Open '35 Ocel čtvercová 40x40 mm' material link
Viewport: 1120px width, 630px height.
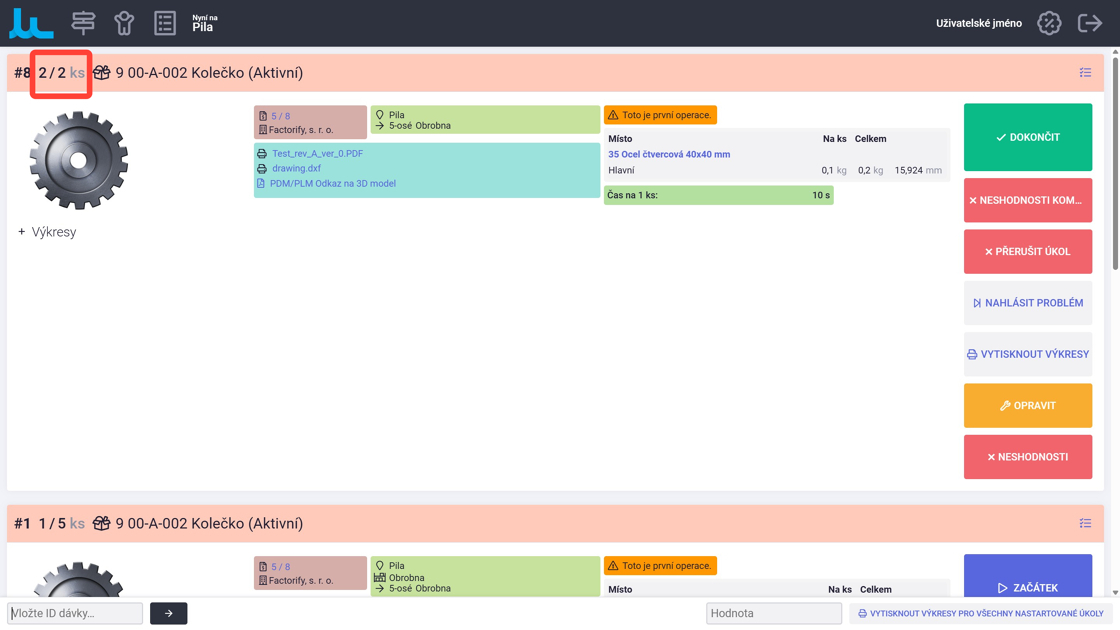(669, 154)
